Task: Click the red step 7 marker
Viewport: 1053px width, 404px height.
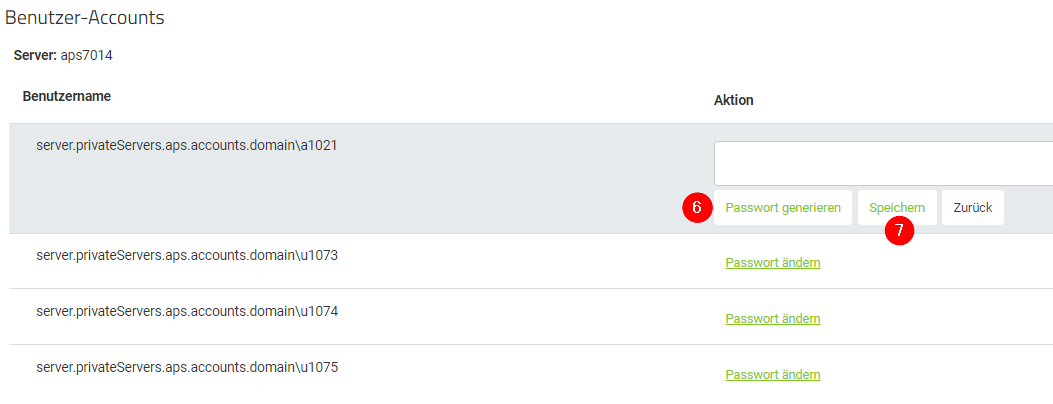Action: pyautogui.click(x=899, y=230)
